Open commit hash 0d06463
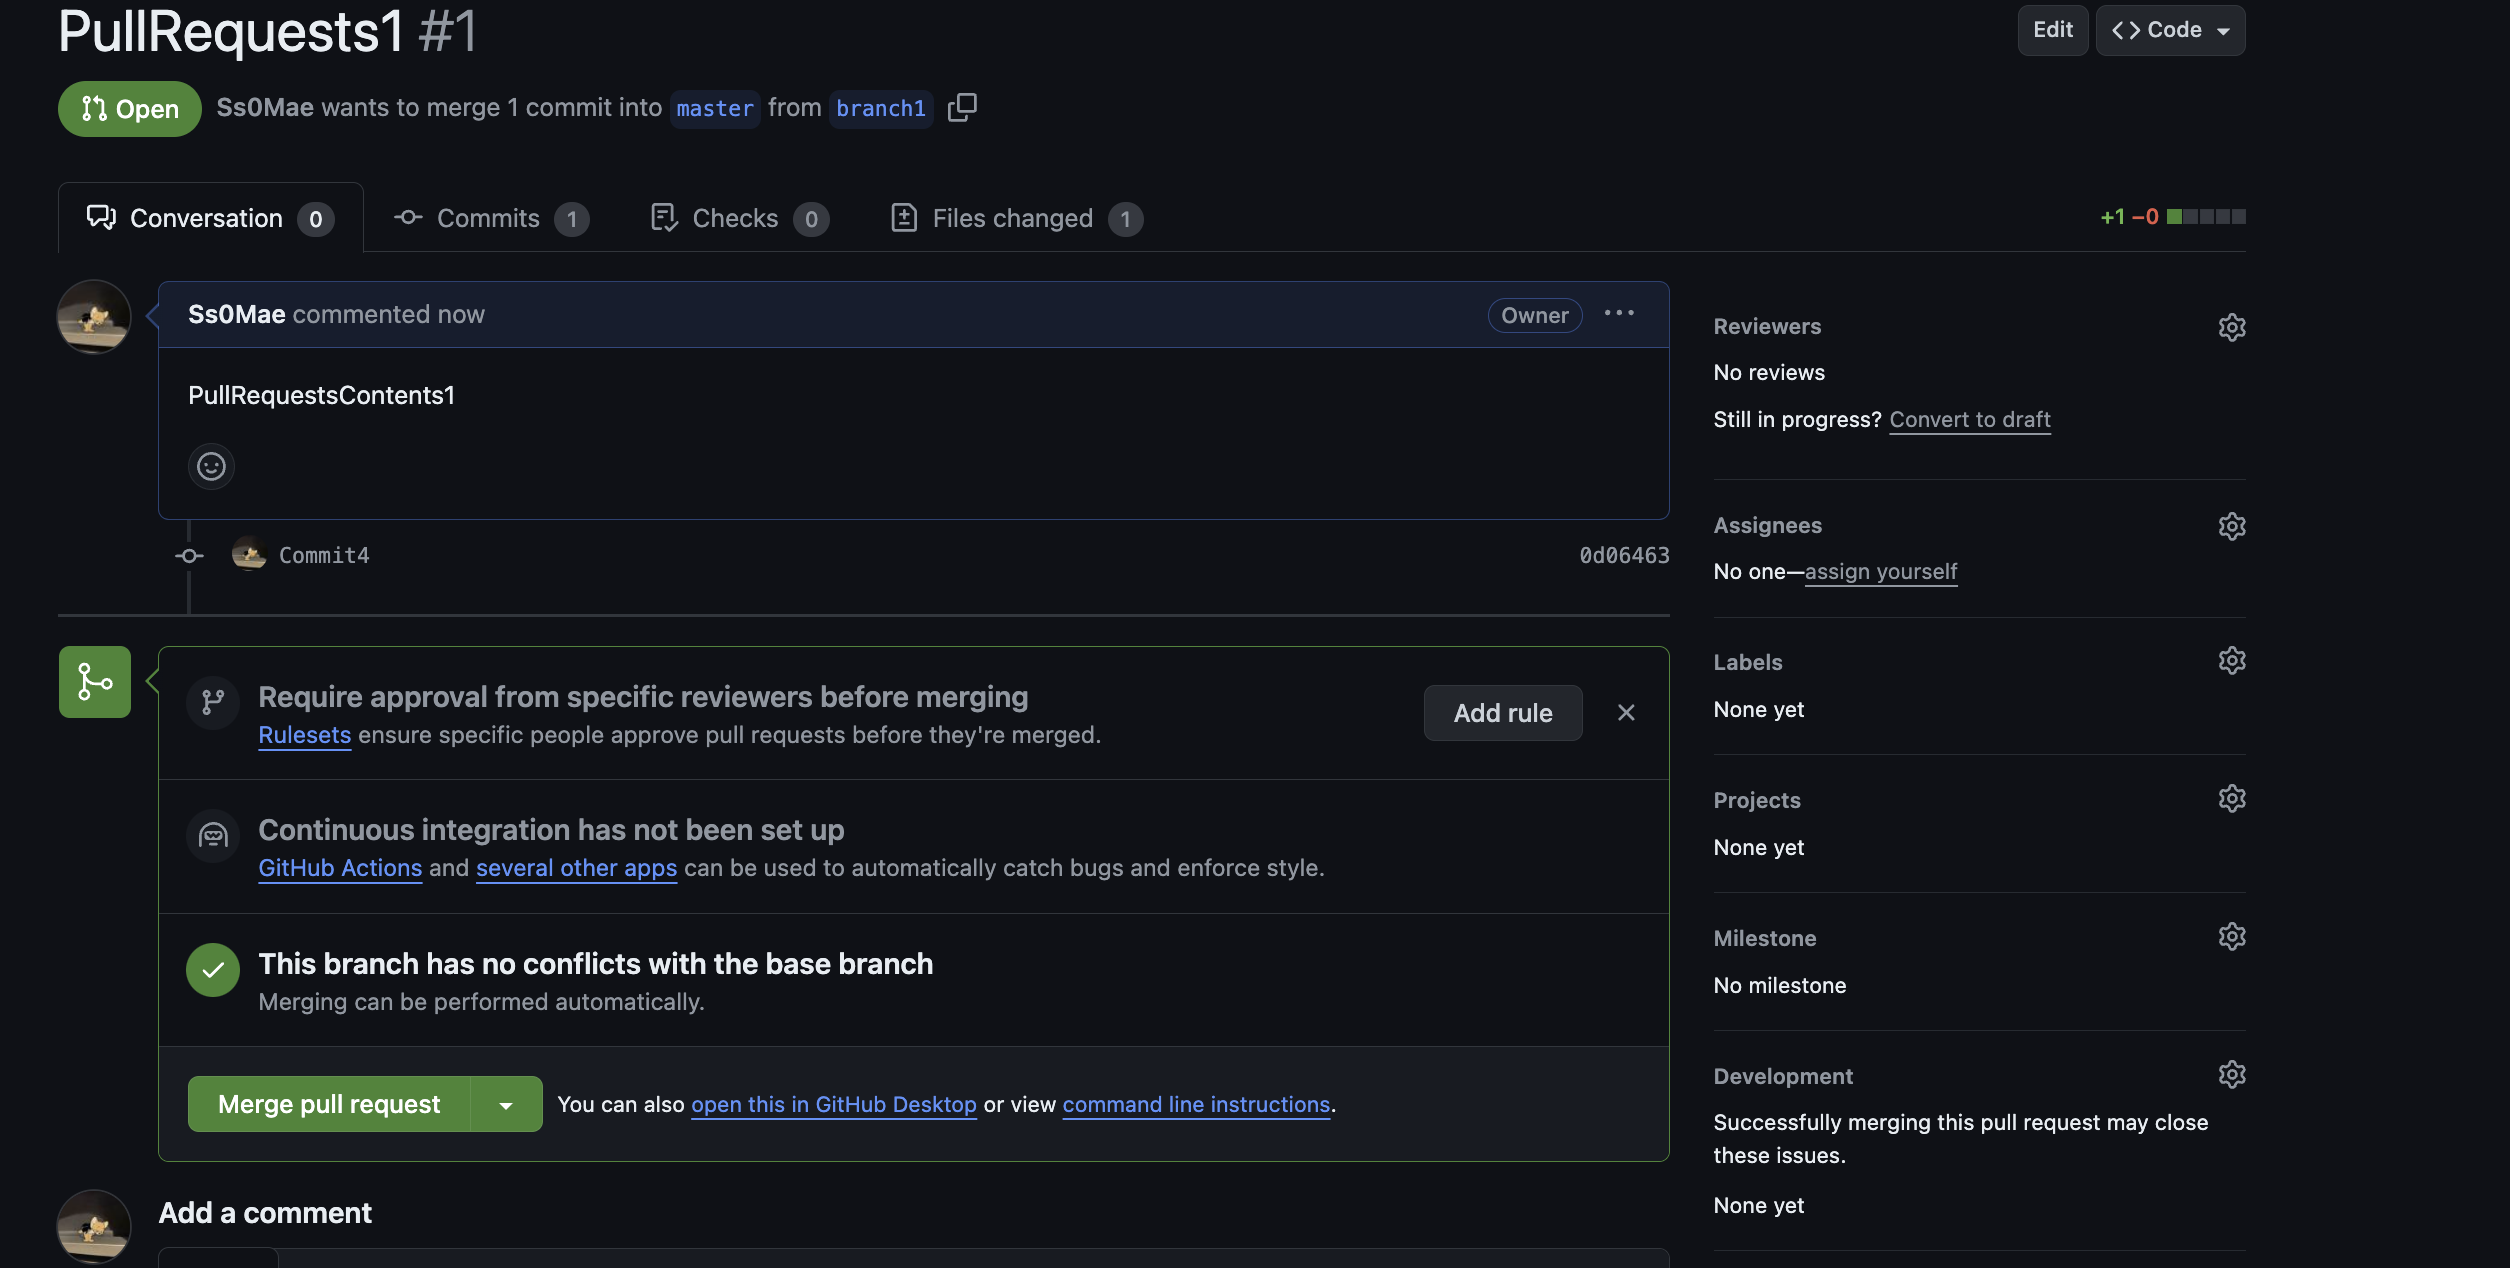 pyautogui.click(x=1624, y=555)
